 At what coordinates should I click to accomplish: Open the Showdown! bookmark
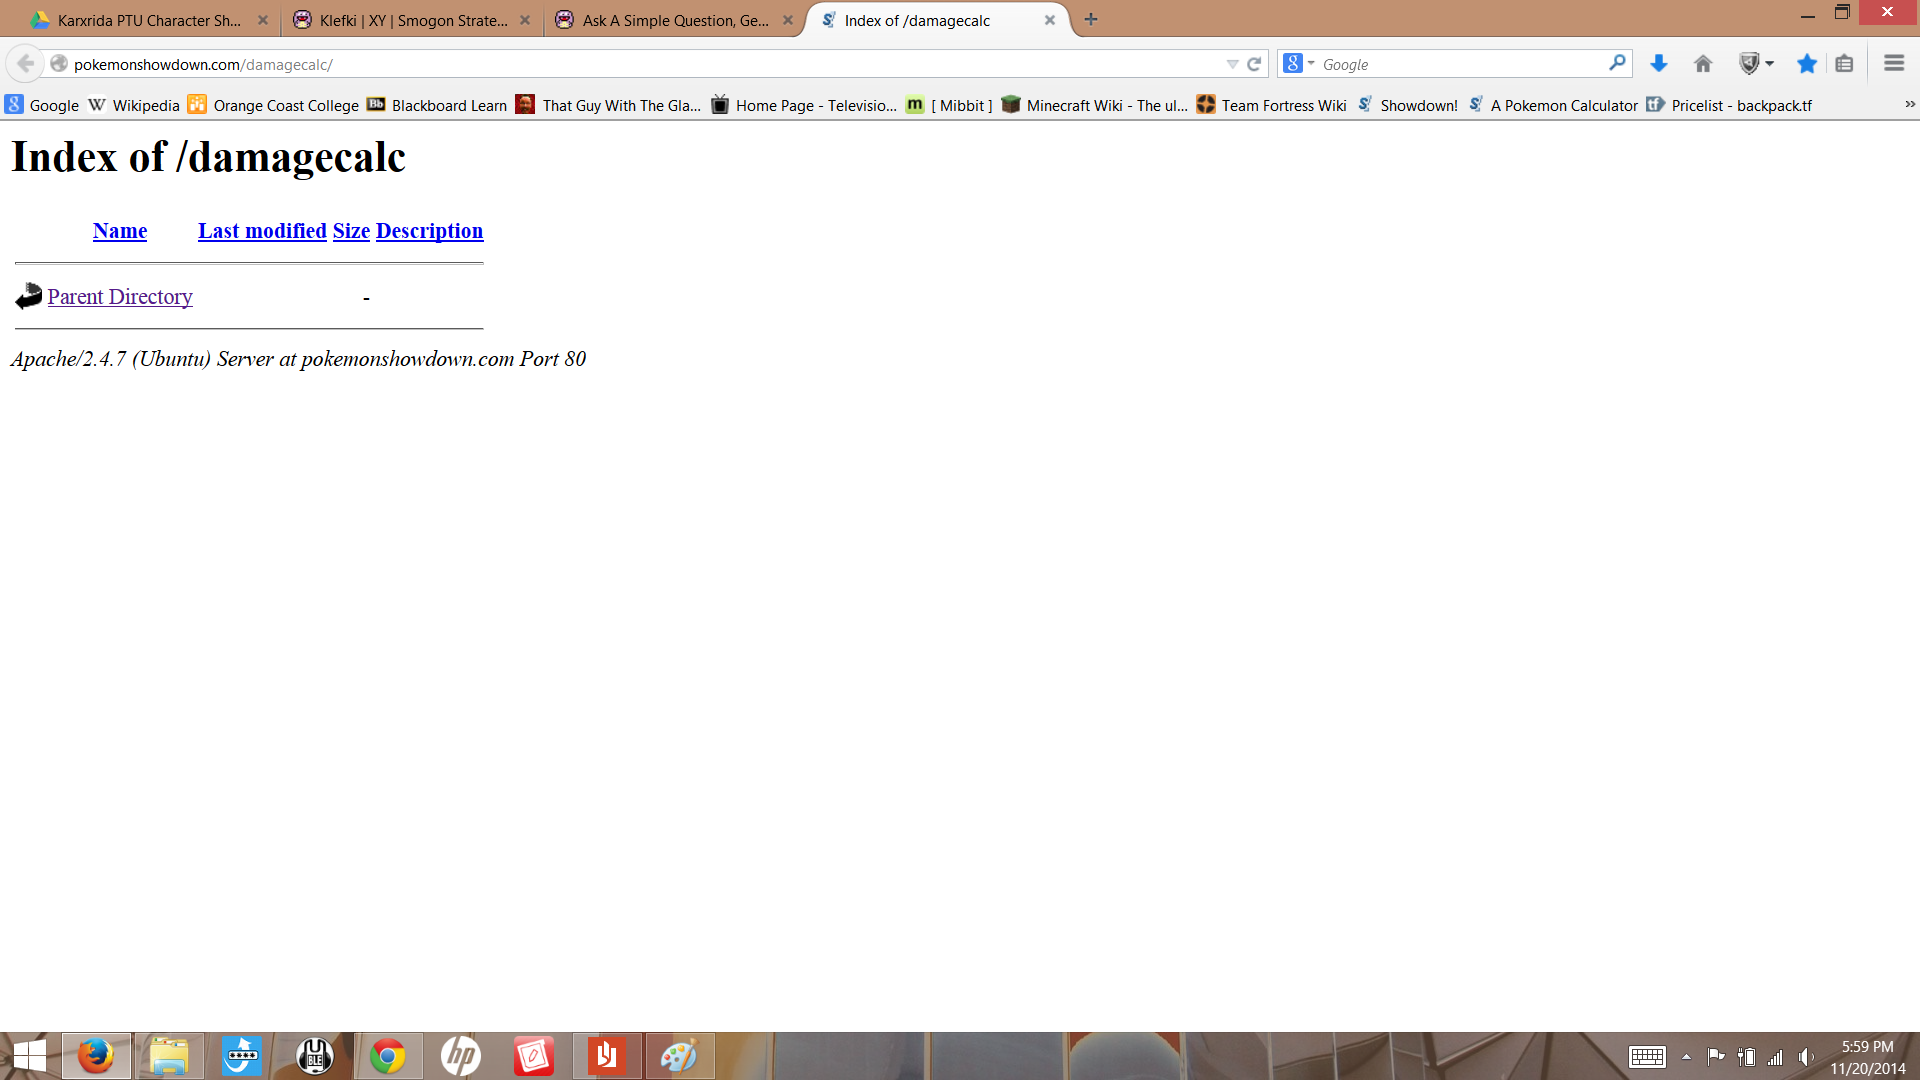(x=1418, y=105)
